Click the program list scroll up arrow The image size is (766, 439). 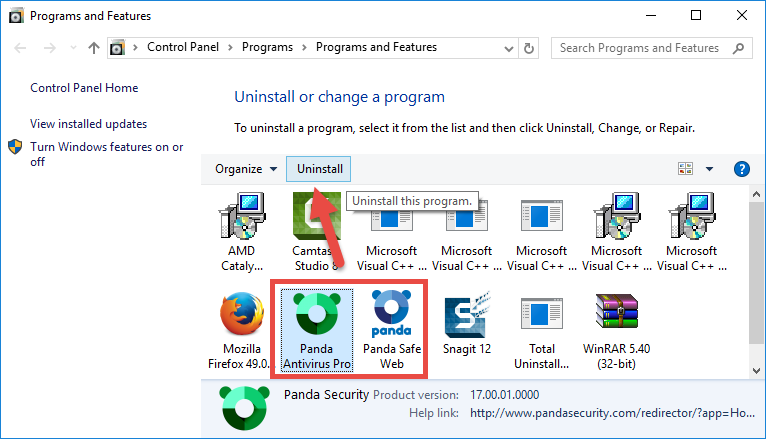[x=756, y=194]
